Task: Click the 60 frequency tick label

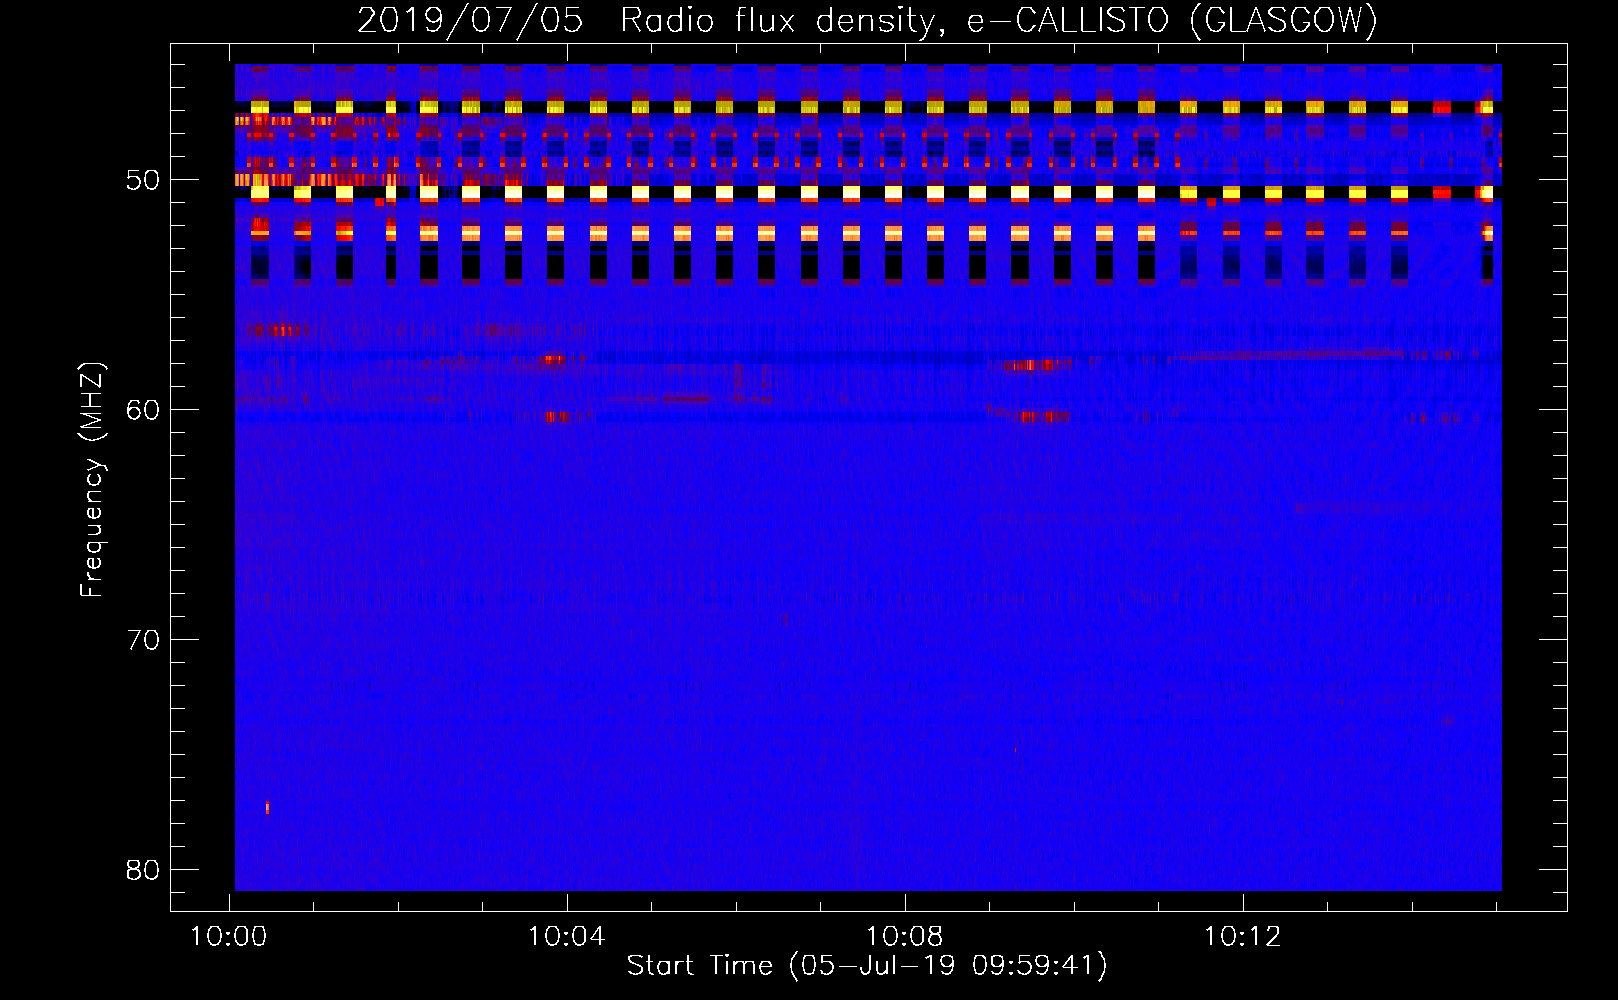Action: [143, 410]
